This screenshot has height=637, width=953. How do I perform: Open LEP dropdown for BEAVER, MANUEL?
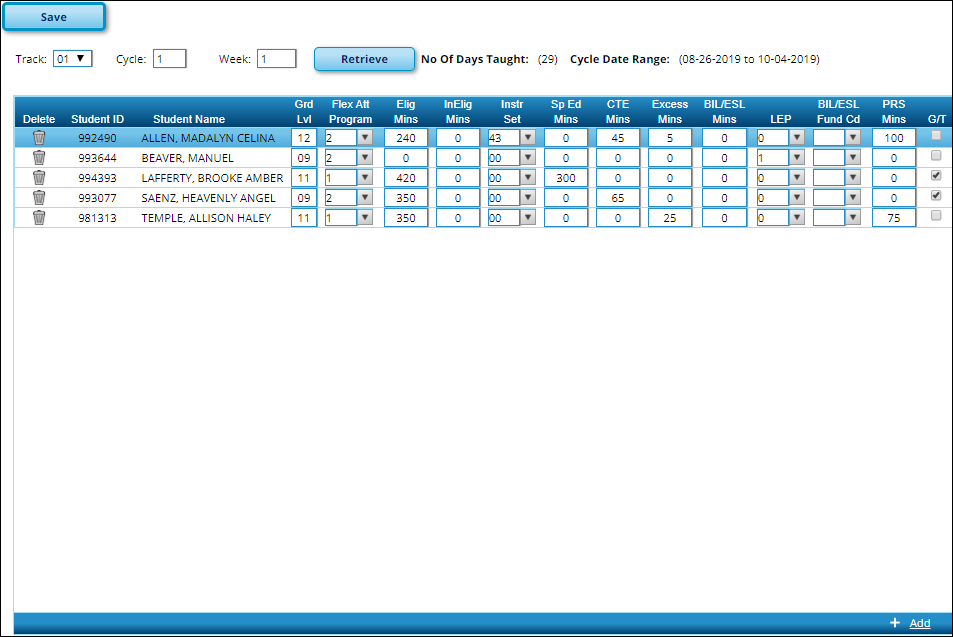pos(797,158)
